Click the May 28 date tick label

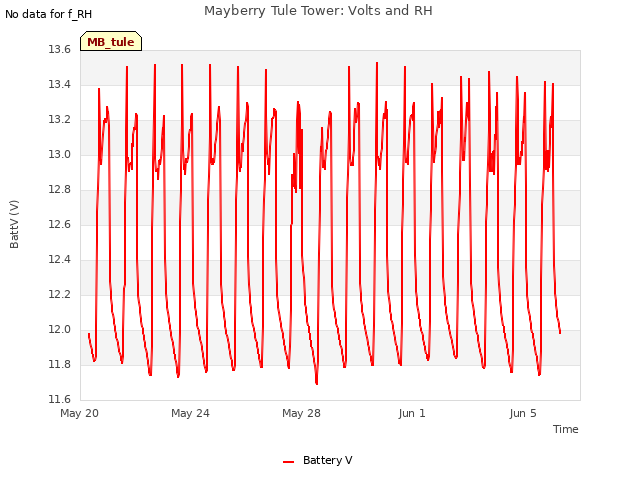tap(301, 413)
